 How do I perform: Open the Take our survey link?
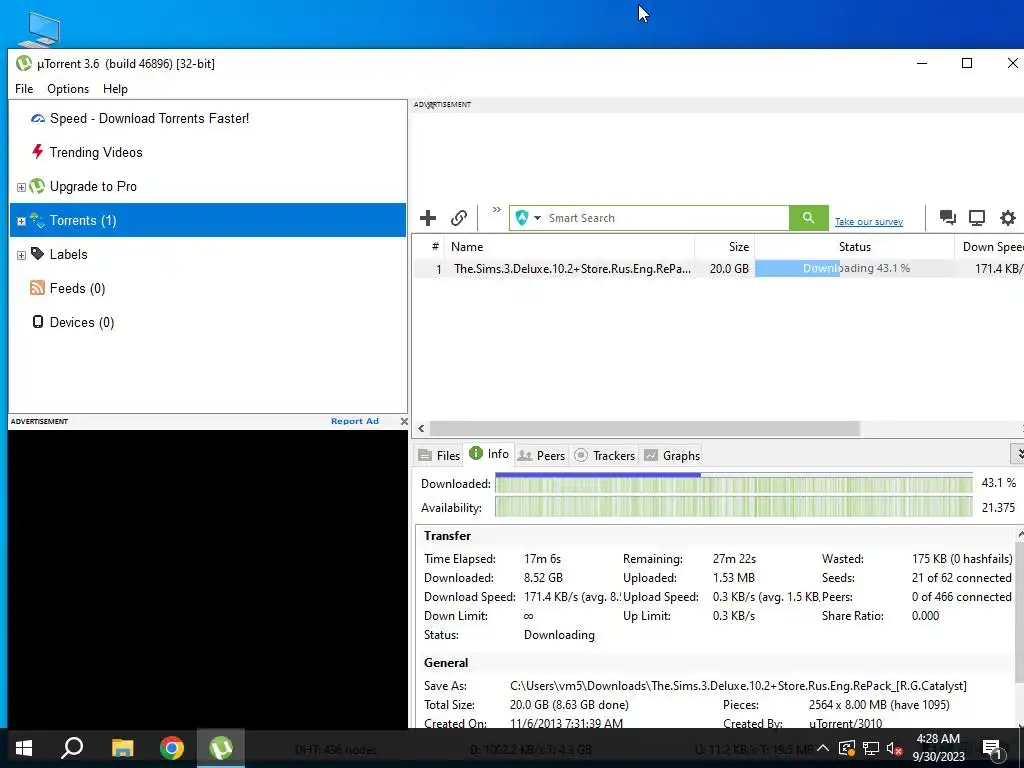[x=869, y=222]
